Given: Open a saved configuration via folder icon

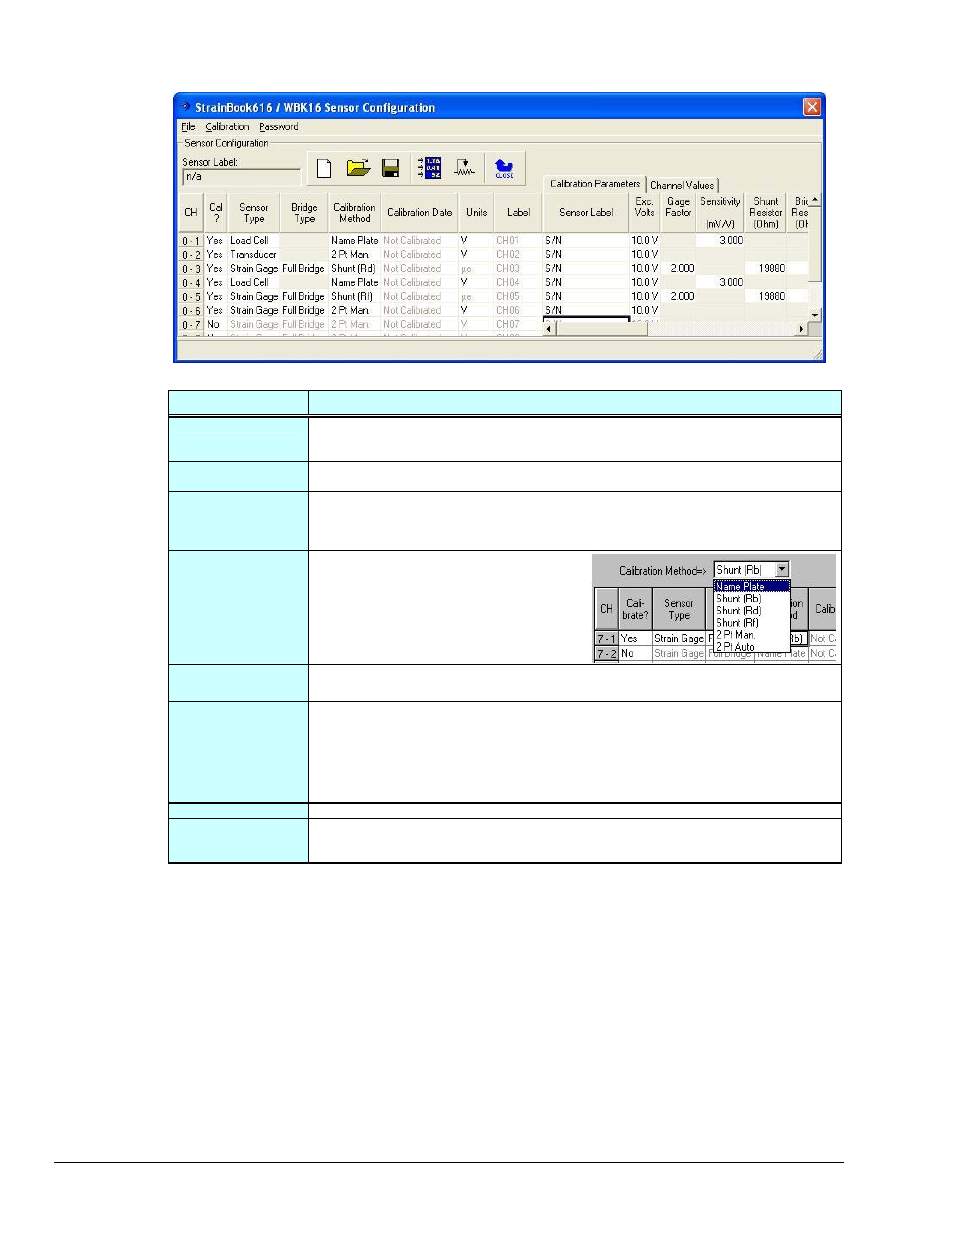Looking at the screenshot, I should click(358, 168).
